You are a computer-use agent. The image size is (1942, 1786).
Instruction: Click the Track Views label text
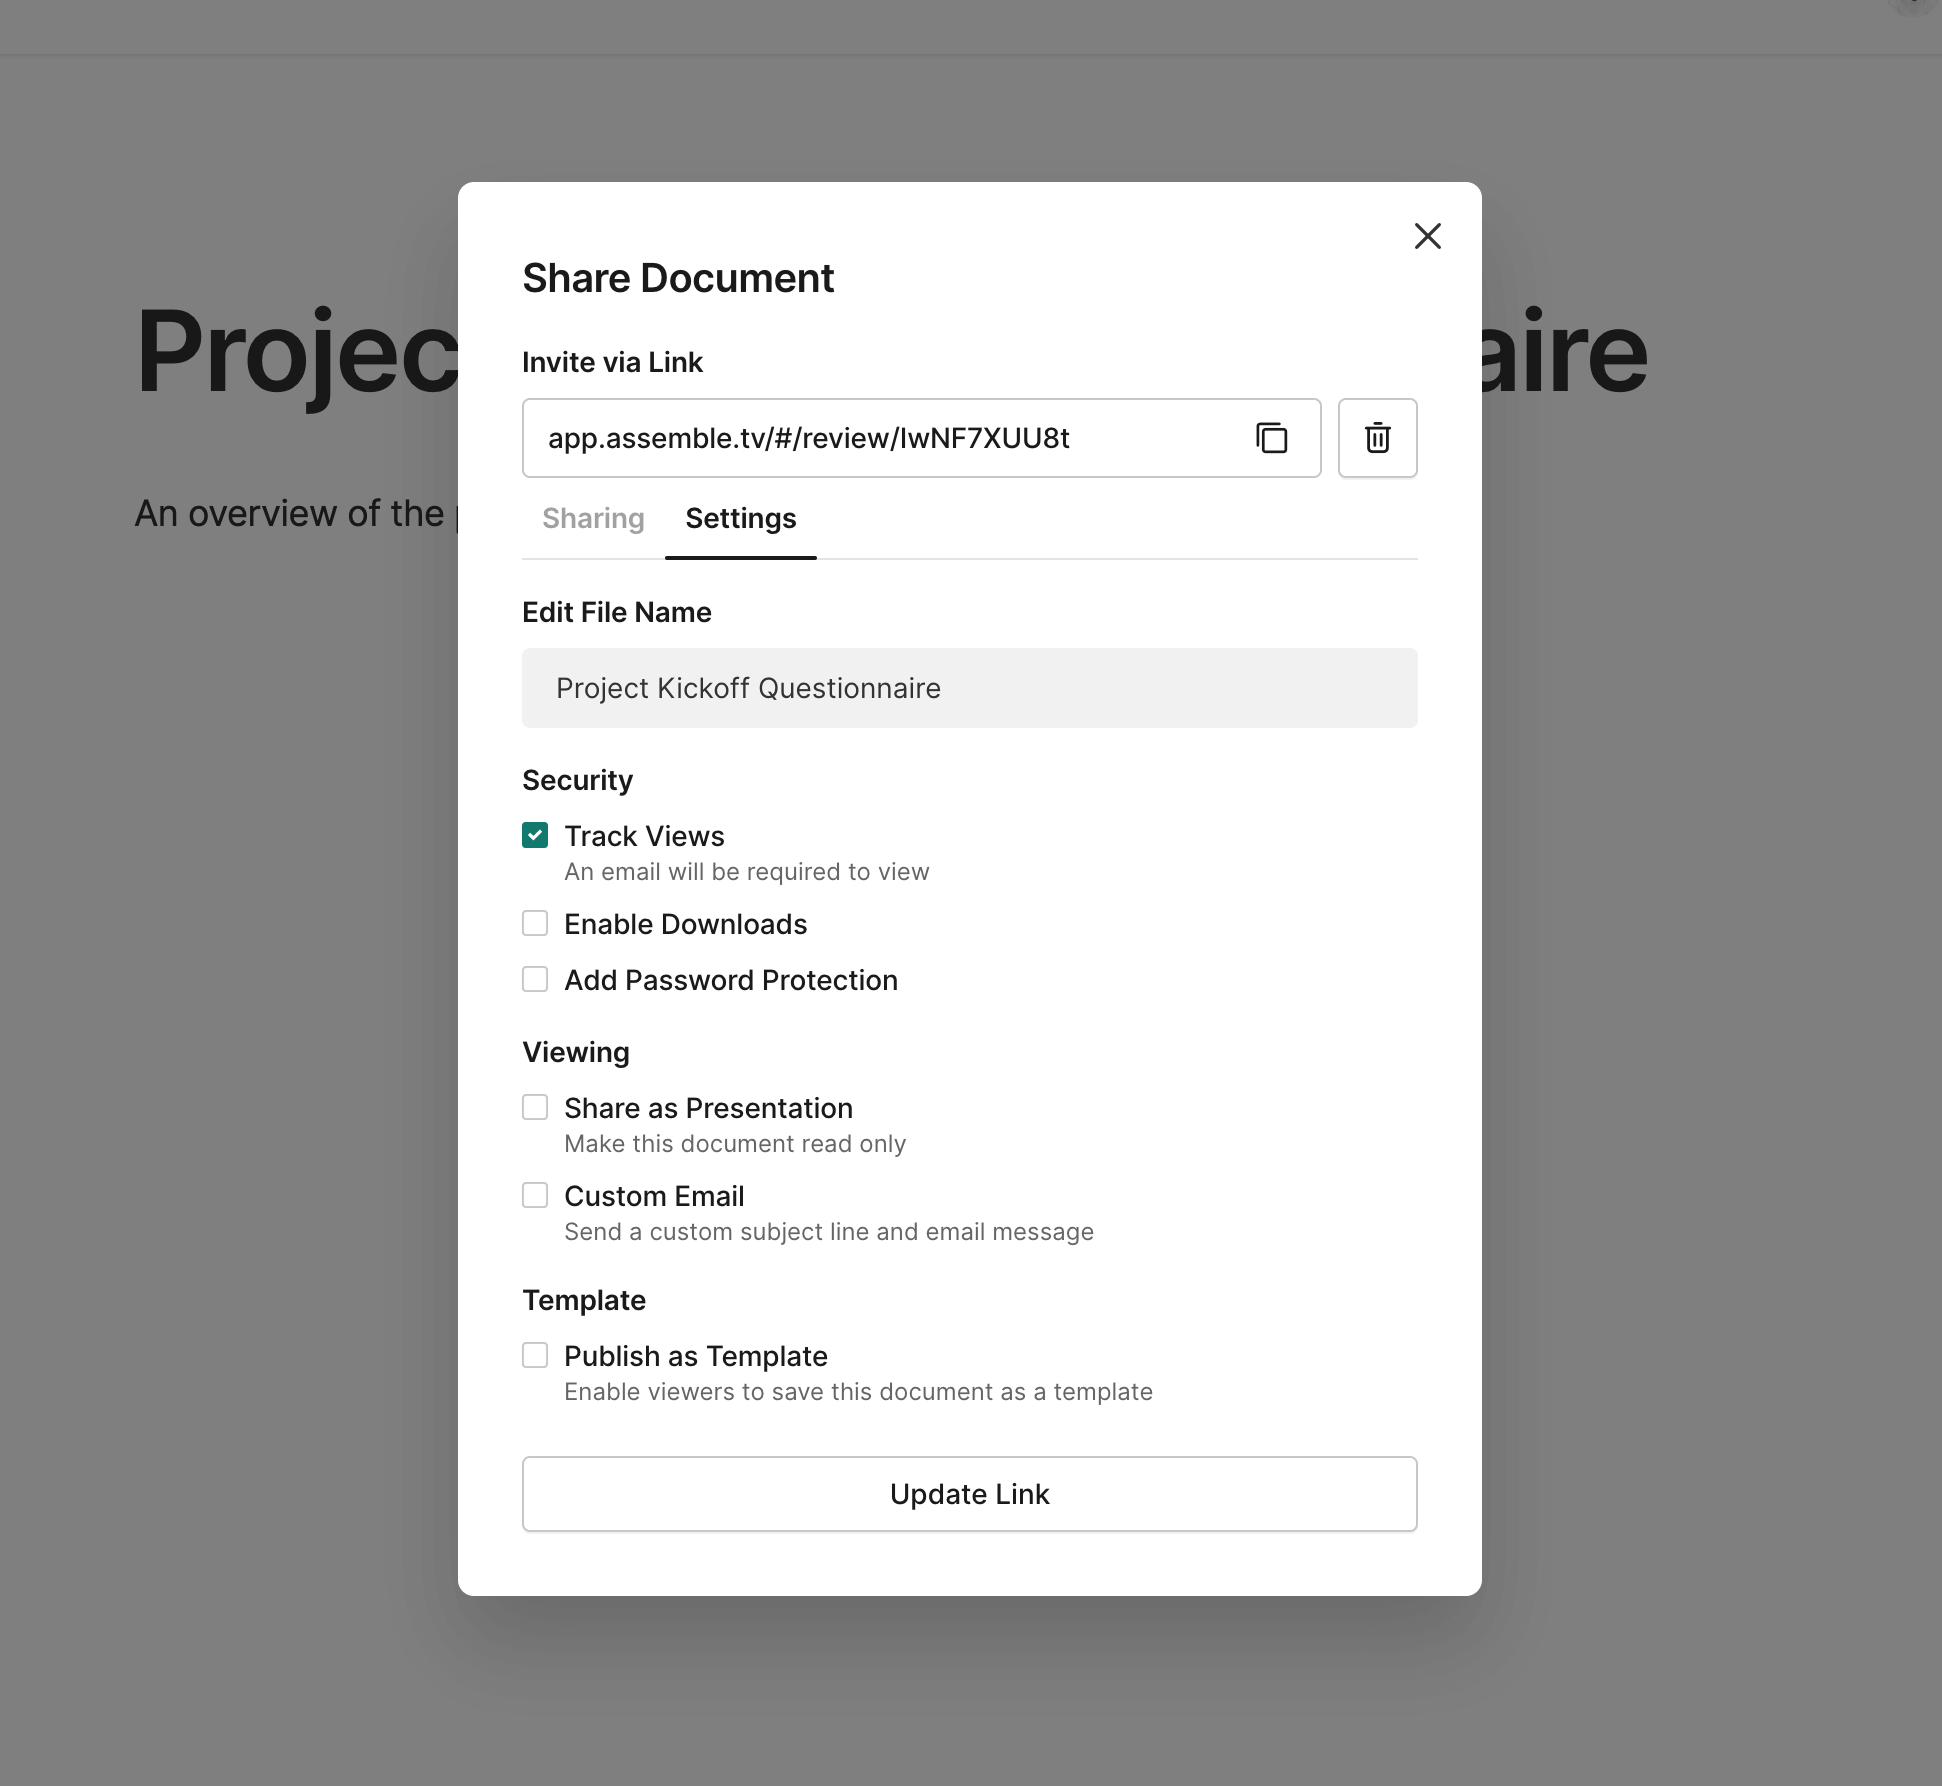(x=644, y=836)
